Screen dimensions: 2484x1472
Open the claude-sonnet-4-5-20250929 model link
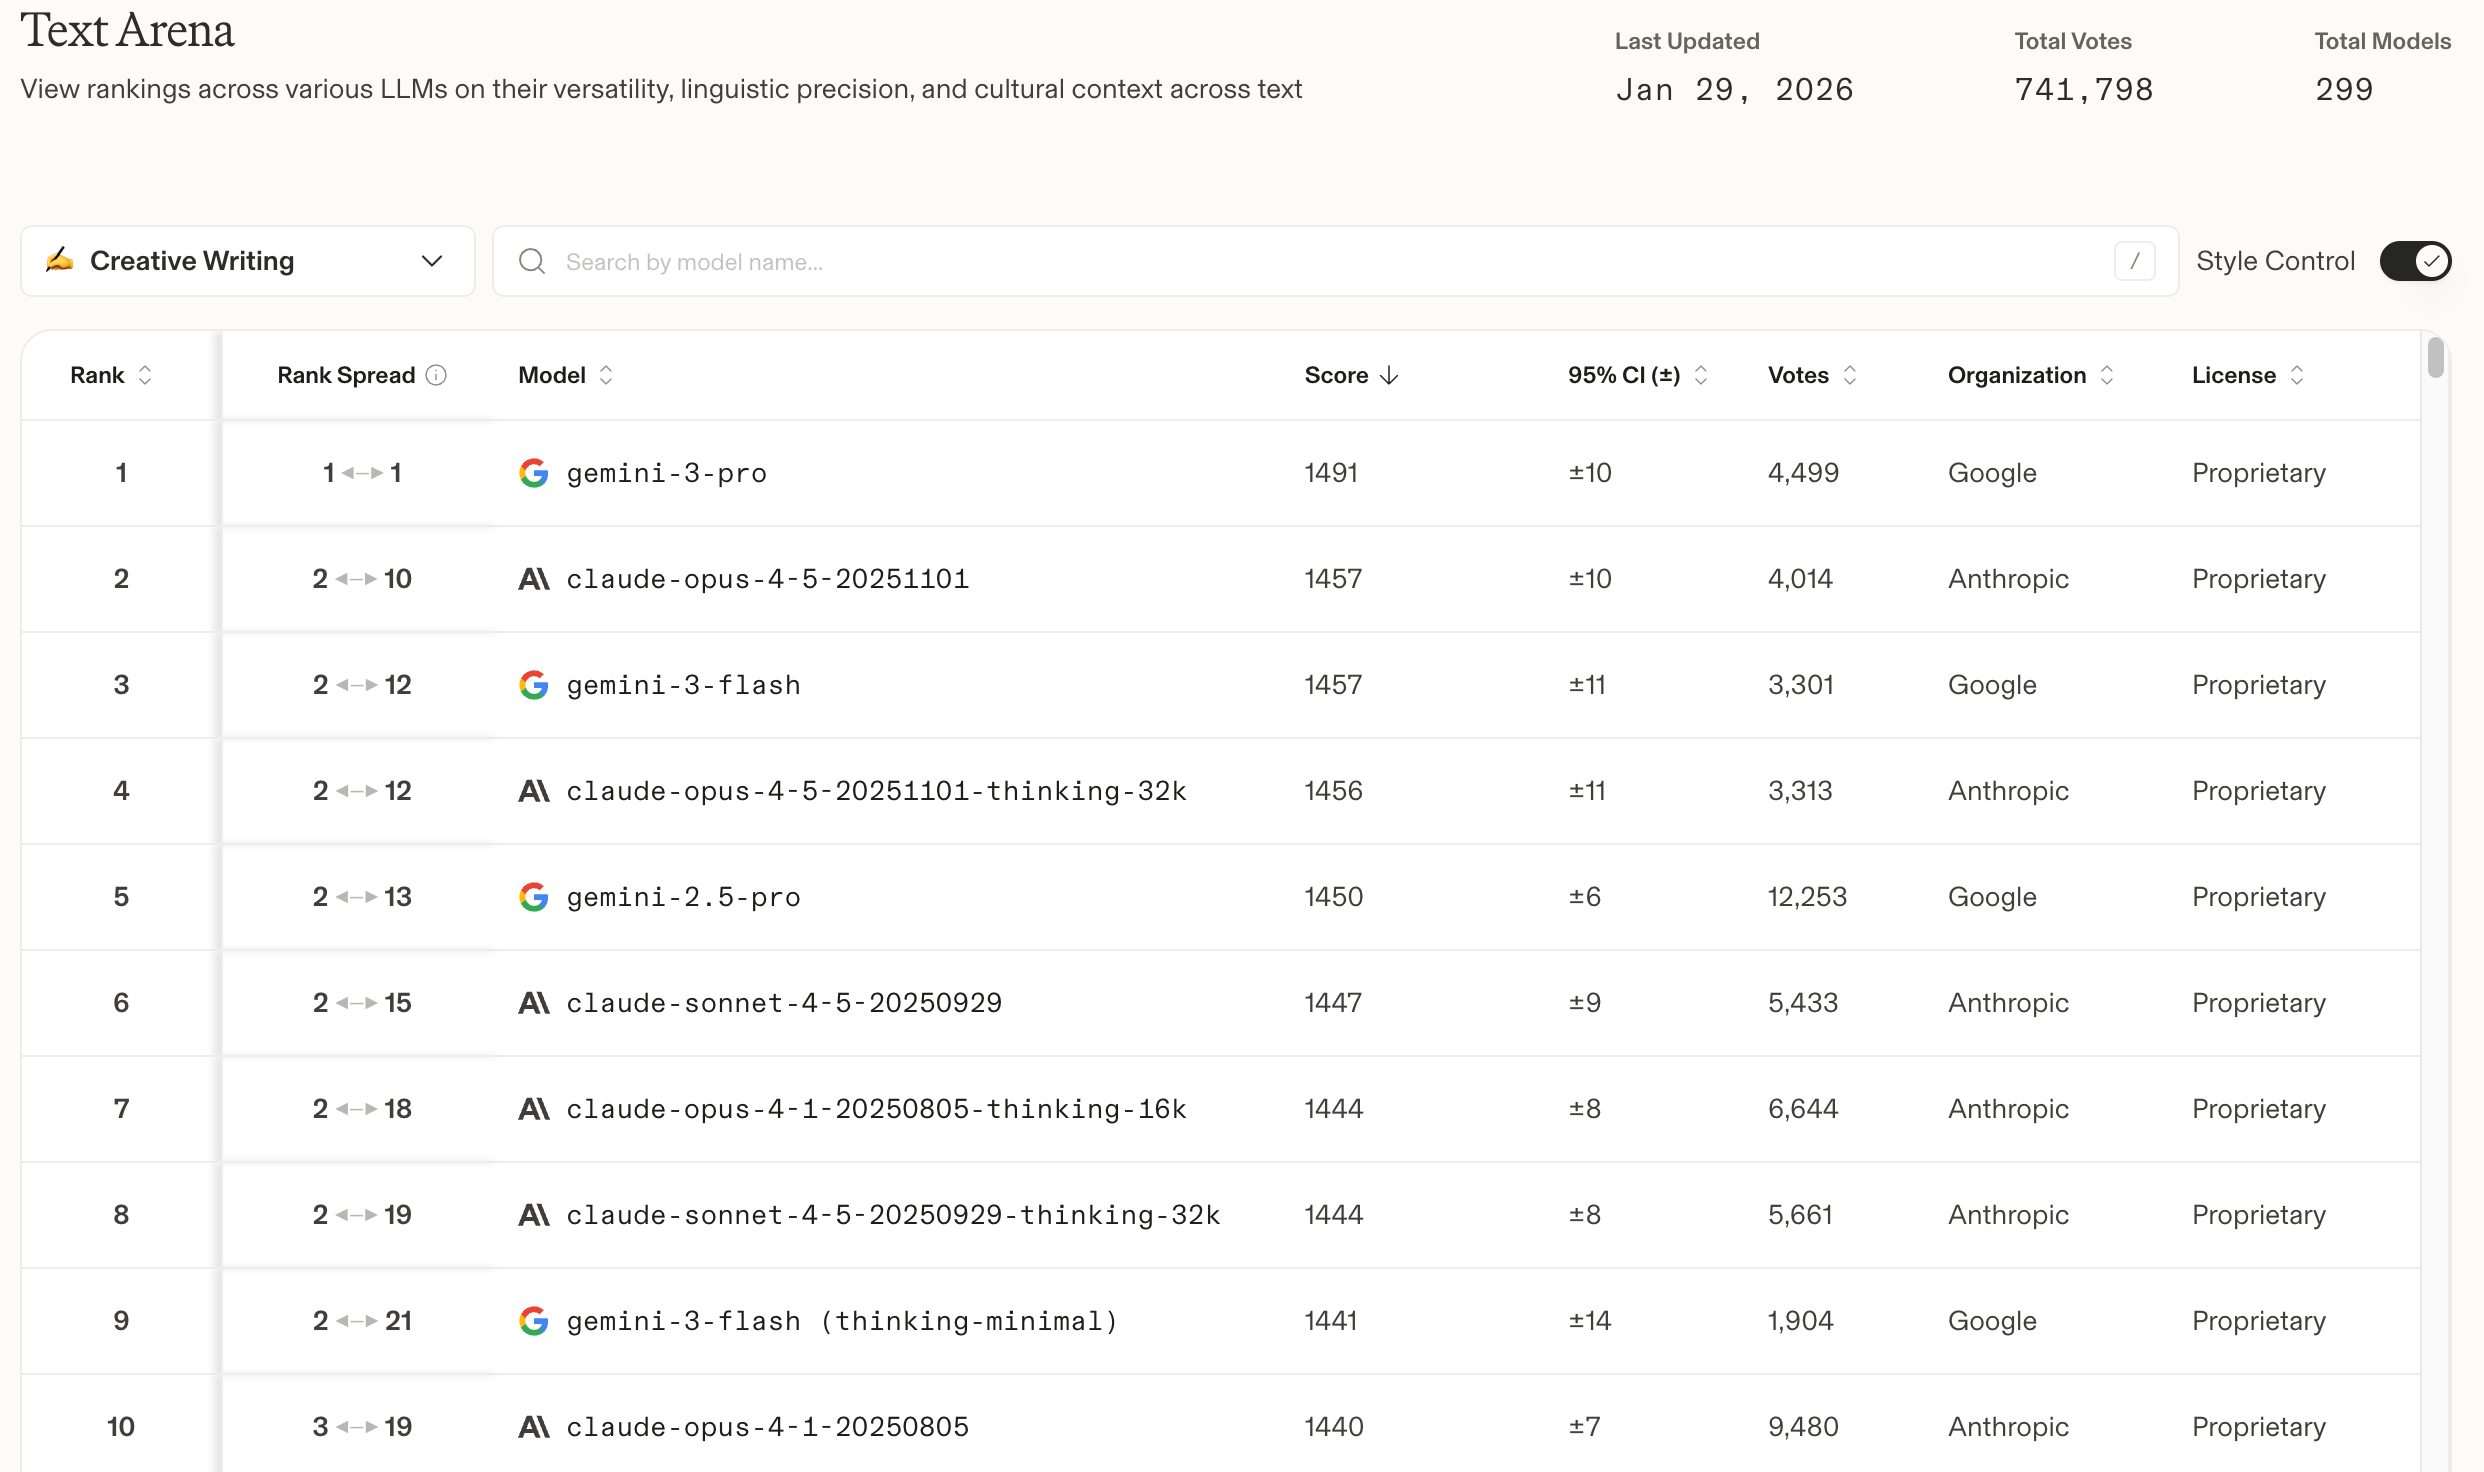(784, 1003)
